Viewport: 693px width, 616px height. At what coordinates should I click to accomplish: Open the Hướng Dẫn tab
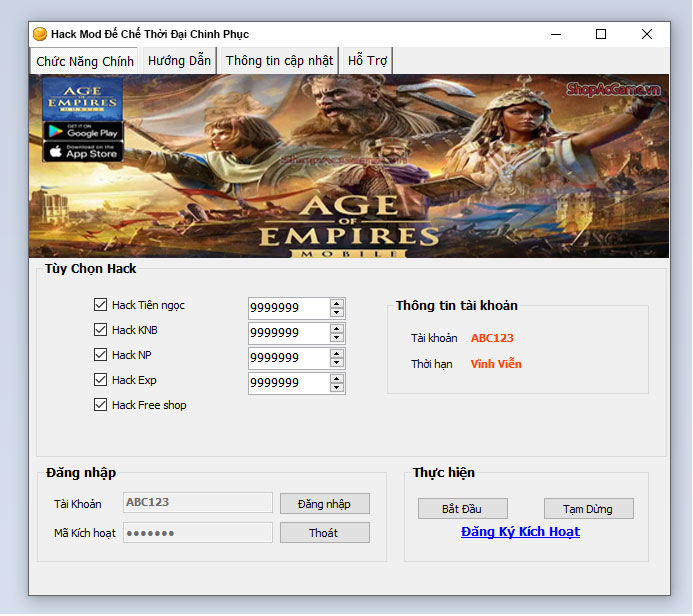tap(179, 61)
